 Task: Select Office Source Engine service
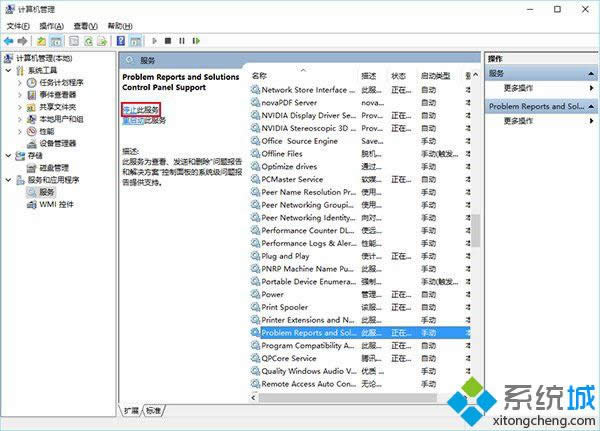(x=360, y=141)
